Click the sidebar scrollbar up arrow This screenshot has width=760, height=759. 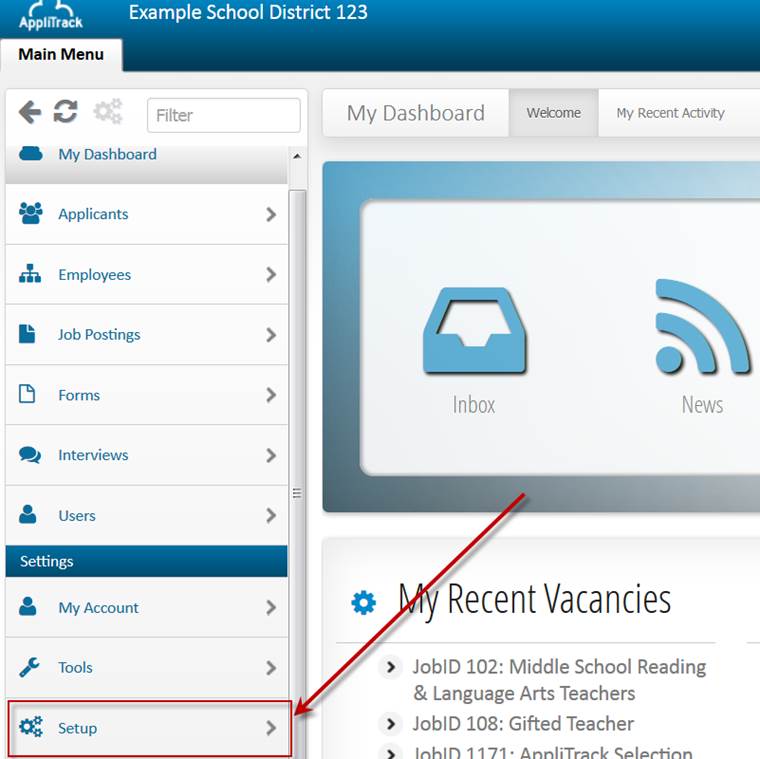297,156
